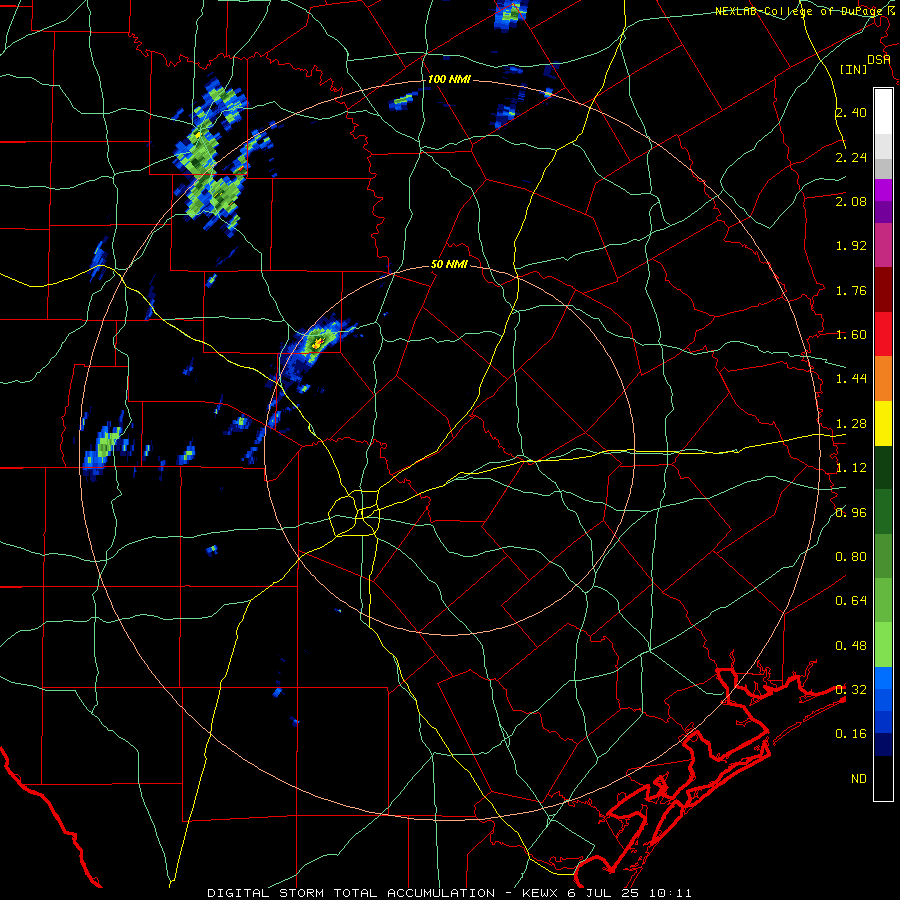Select the bright magenta legend swatch

pyautogui.click(x=883, y=190)
